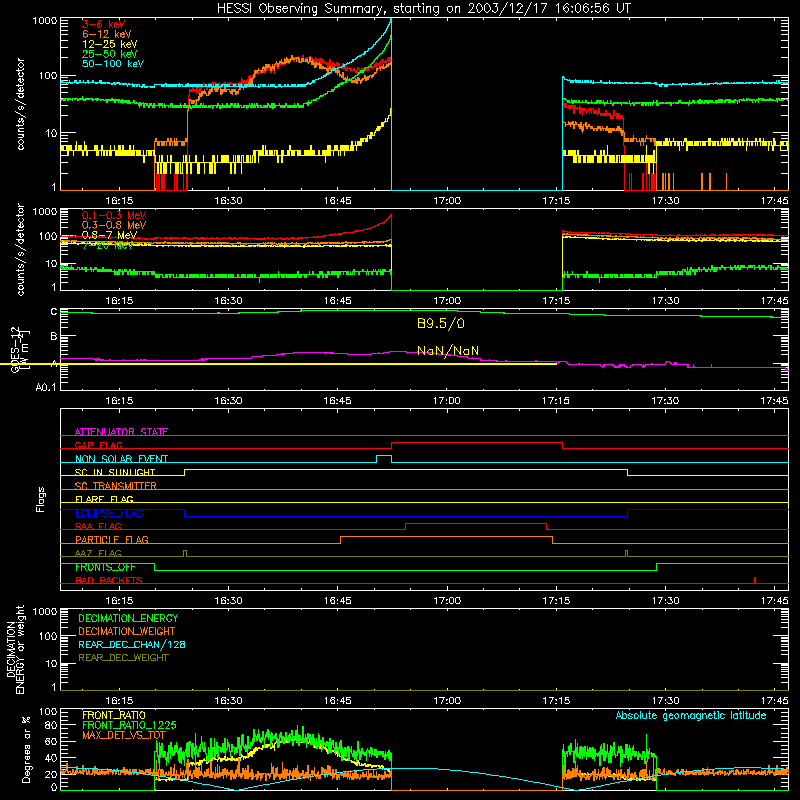800x800 pixels.
Task: Click the second AAZ_FLAG pulse
Action: 627,554
